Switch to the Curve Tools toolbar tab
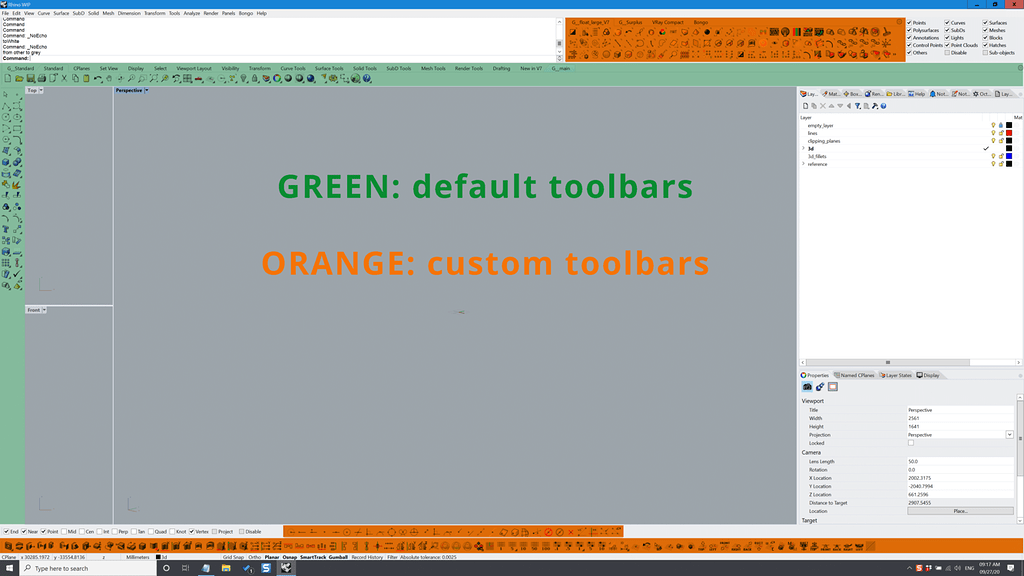Image resolution: width=1024 pixels, height=576 pixels. [x=293, y=69]
